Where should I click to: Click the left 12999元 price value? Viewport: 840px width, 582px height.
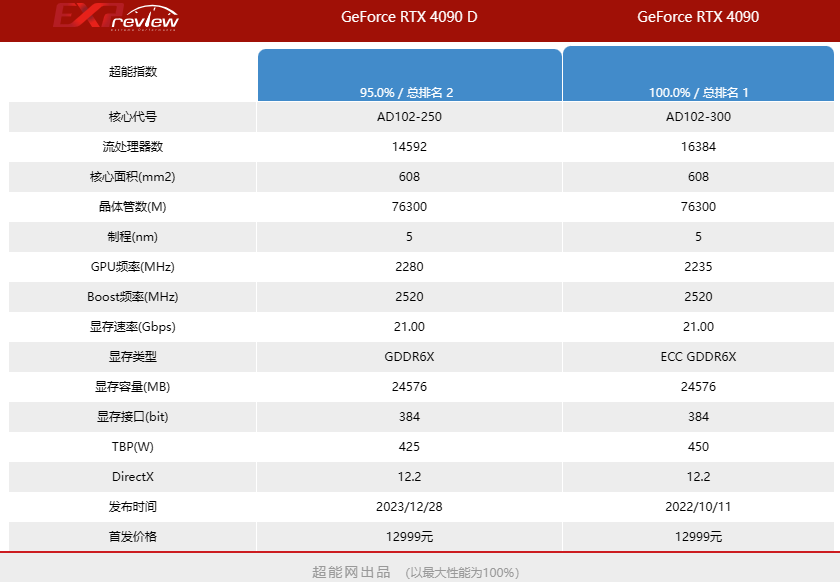410,537
